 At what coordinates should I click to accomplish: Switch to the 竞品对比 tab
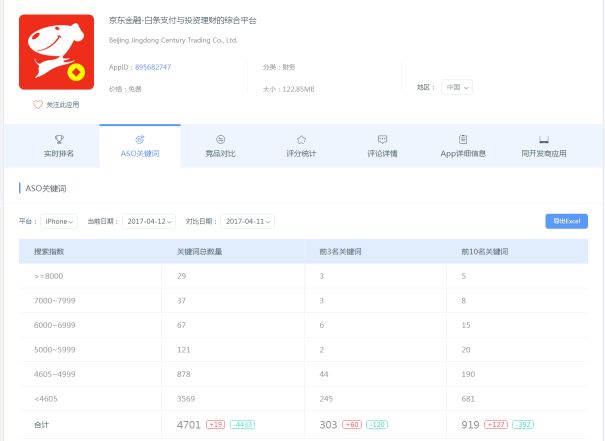[x=220, y=146]
